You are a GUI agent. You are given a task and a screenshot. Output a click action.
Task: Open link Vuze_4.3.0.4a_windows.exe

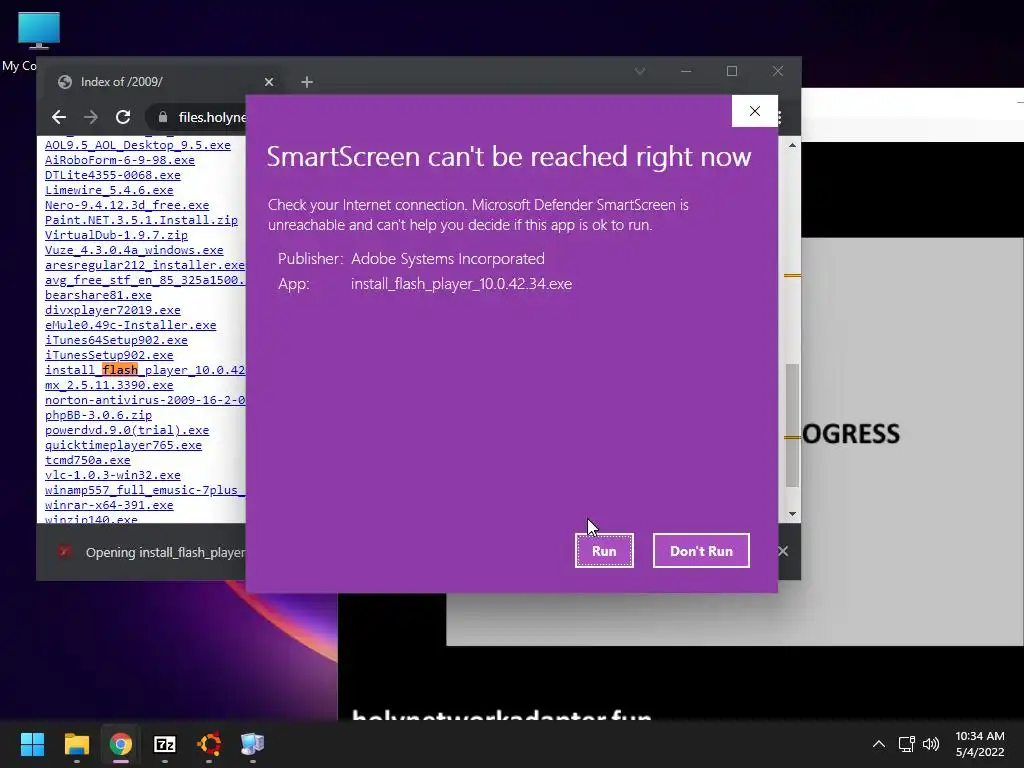click(x=134, y=250)
